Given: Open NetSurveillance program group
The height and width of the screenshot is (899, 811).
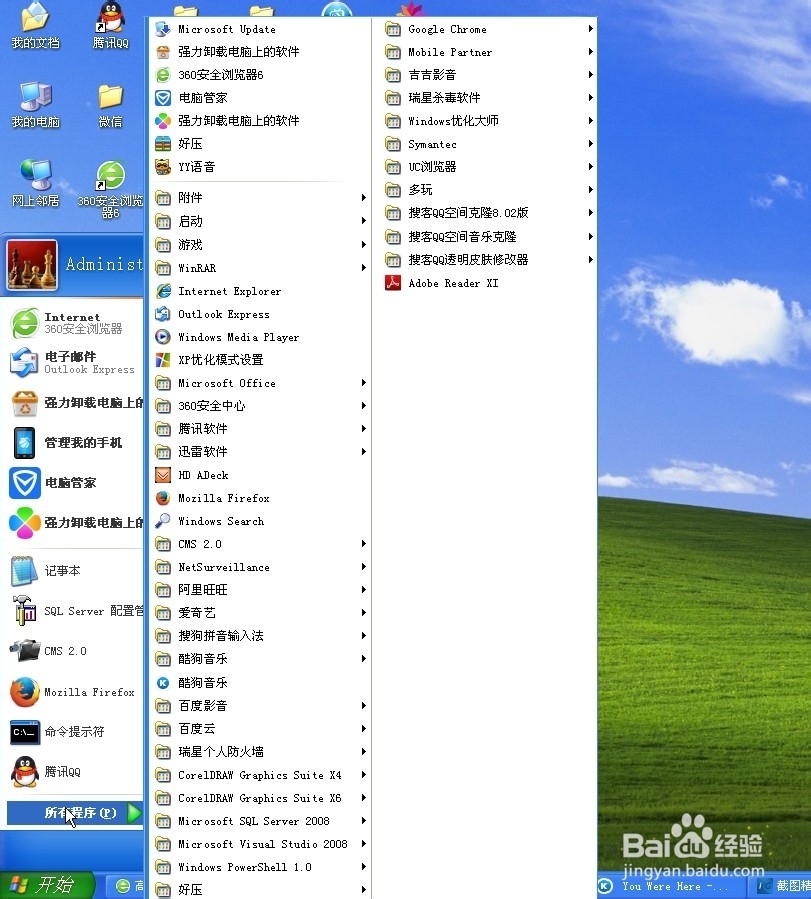Looking at the screenshot, I should point(260,567).
